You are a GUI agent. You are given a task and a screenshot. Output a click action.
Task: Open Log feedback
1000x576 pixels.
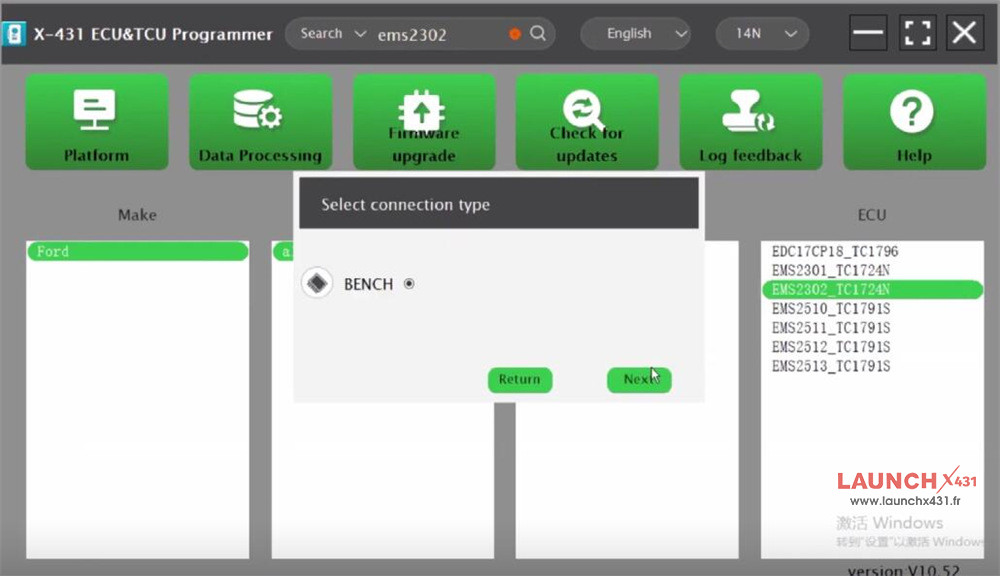coord(750,122)
